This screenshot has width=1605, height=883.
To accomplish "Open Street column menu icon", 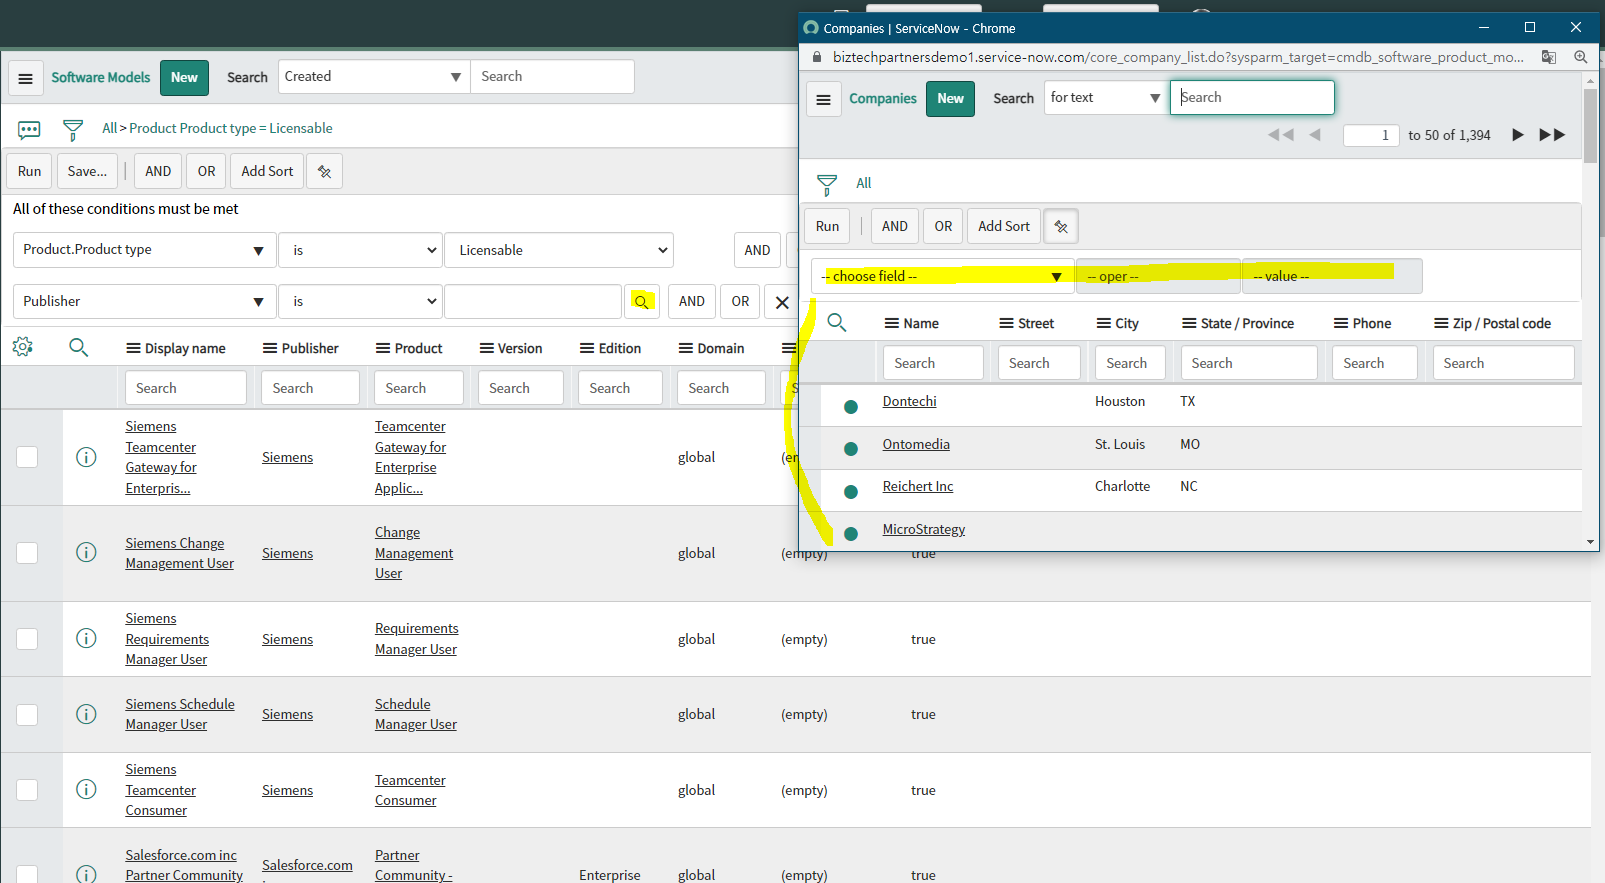I will (x=1007, y=323).
